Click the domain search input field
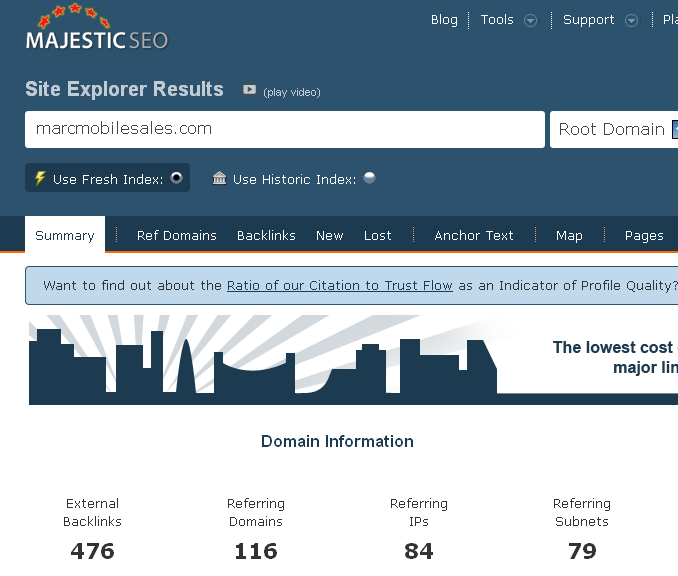Screen dimensions: 678x576 pos(284,129)
